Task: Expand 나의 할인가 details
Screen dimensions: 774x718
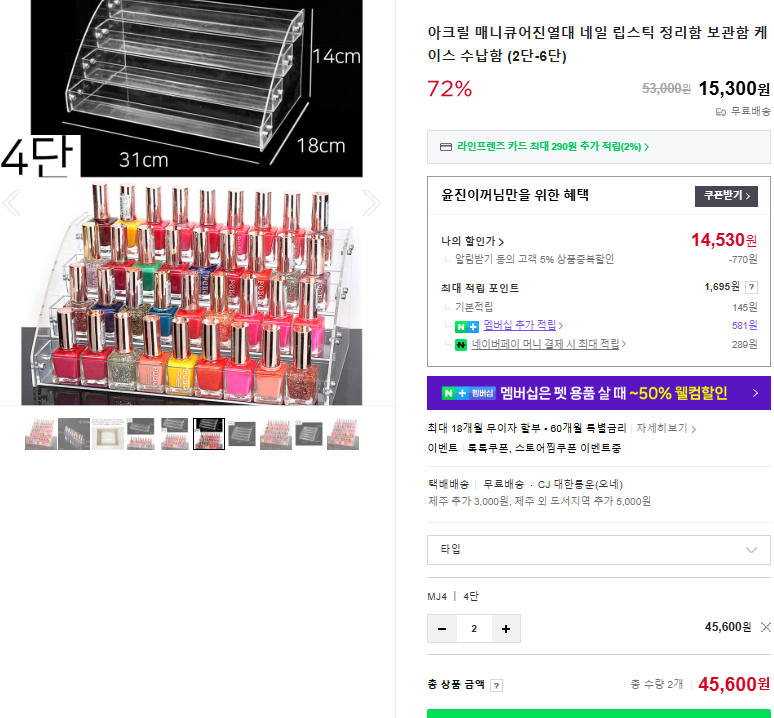Action: (472, 241)
